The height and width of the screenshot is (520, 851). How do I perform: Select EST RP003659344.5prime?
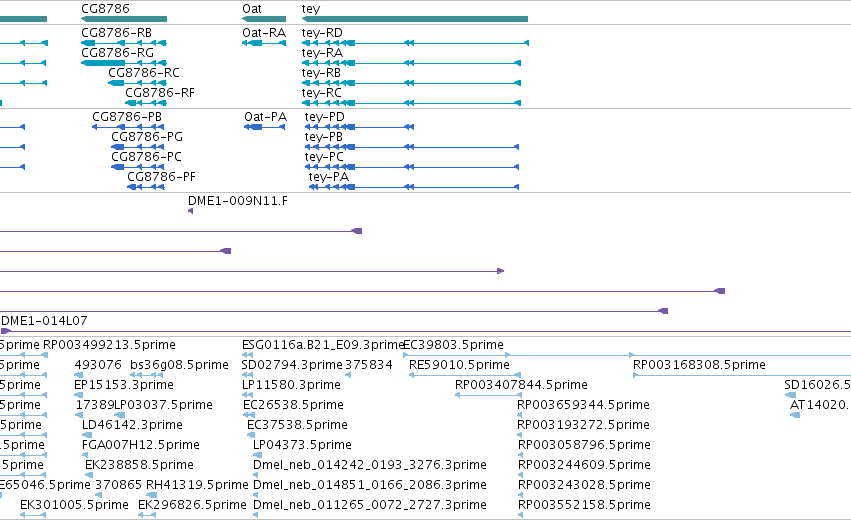(583, 405)
